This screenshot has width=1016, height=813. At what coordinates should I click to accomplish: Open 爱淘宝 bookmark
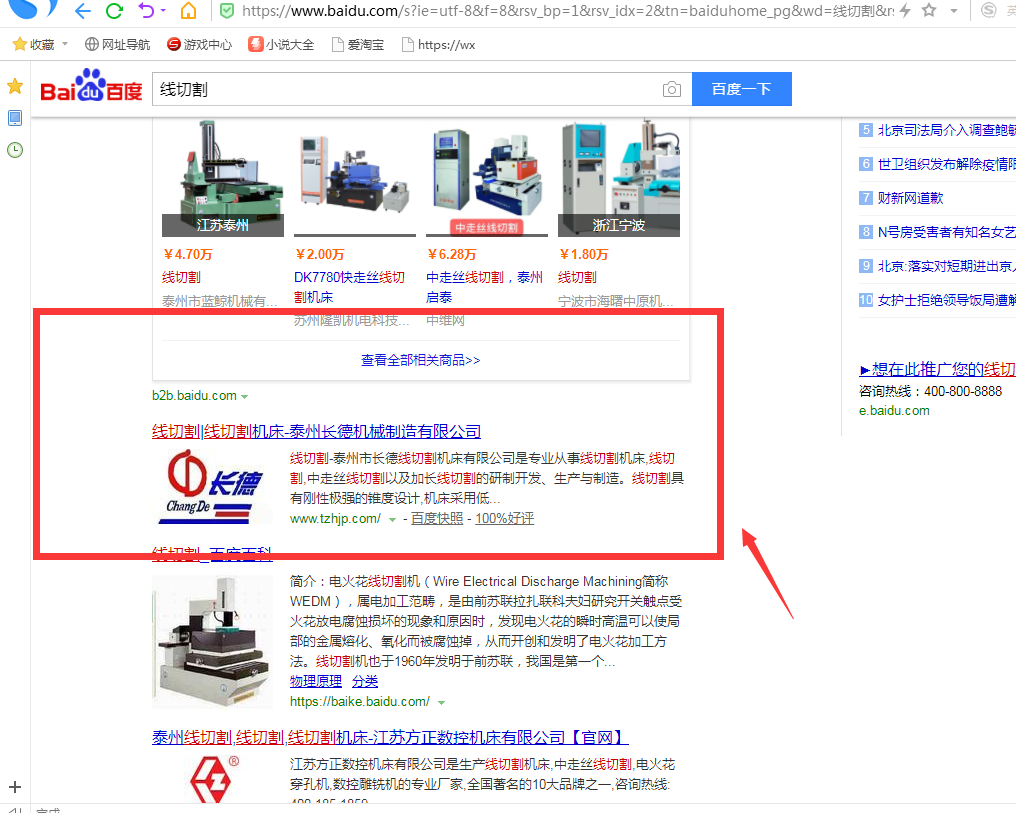click(x=358, y=44)
